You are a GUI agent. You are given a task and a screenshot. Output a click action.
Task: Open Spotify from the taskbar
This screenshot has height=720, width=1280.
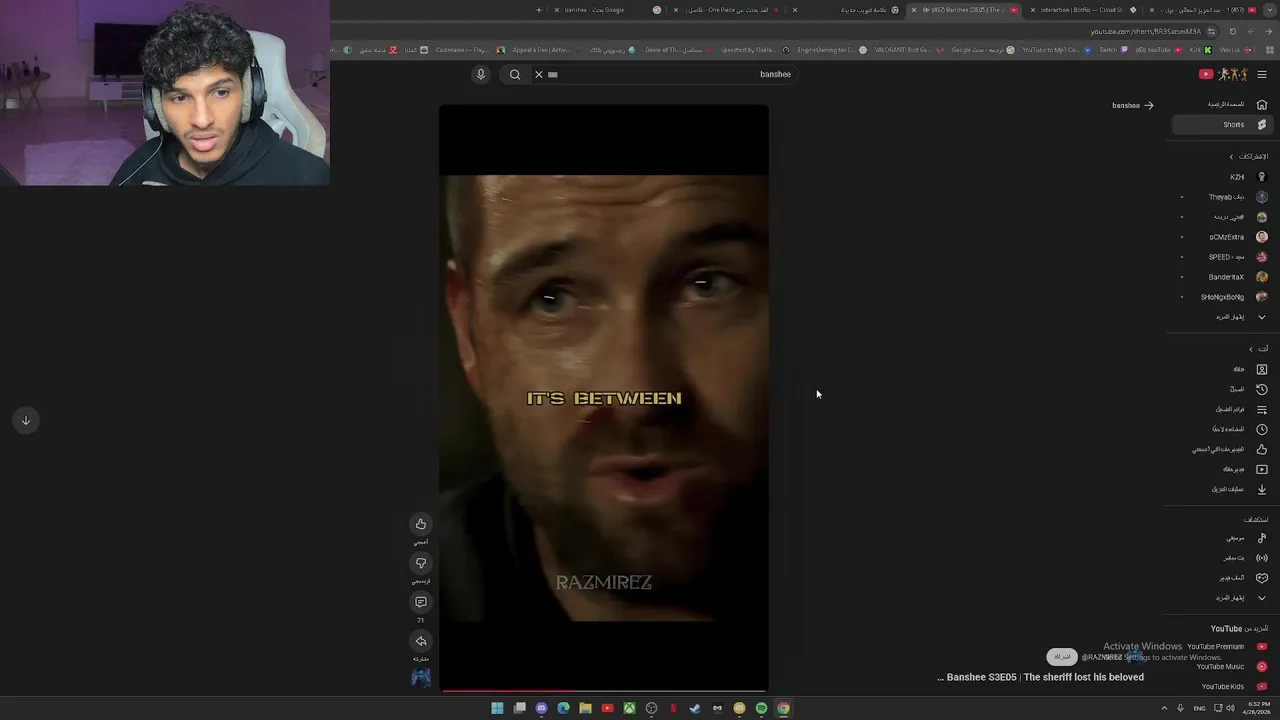click(761, 708)
